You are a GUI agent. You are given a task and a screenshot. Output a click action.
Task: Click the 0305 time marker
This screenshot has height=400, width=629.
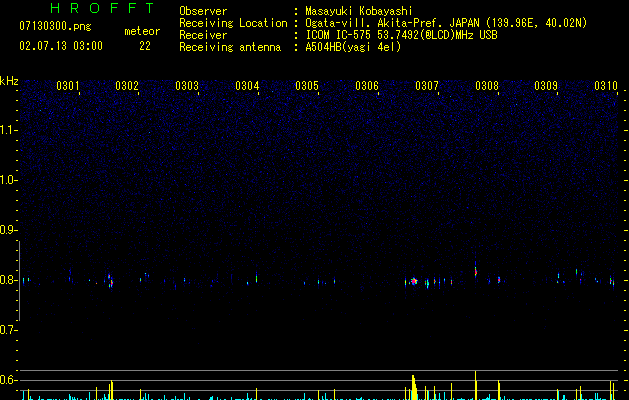pos(307,85)
